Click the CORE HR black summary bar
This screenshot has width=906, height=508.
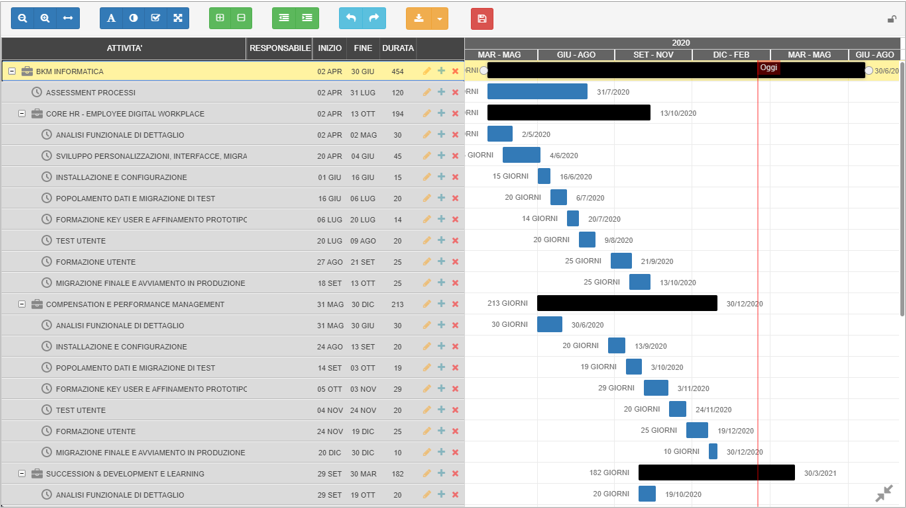pyautogui.click(x=569, y=113)
